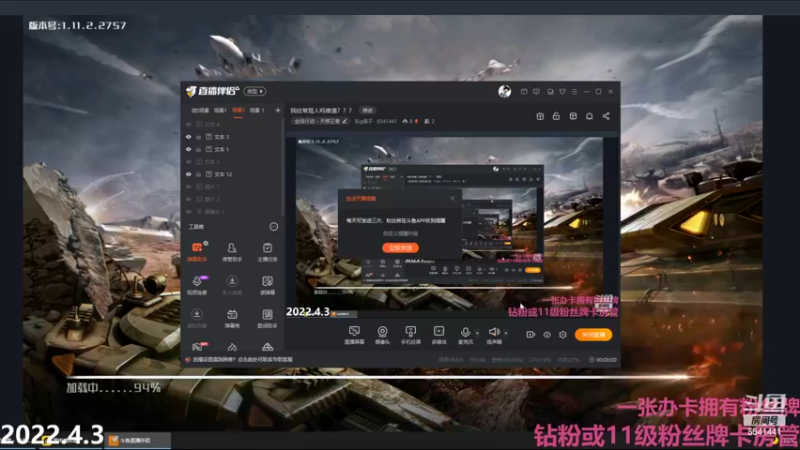Viewport: 800px width, 450px height.
Task: Switch to the first scene tab in the row
Action: (200, 110)
